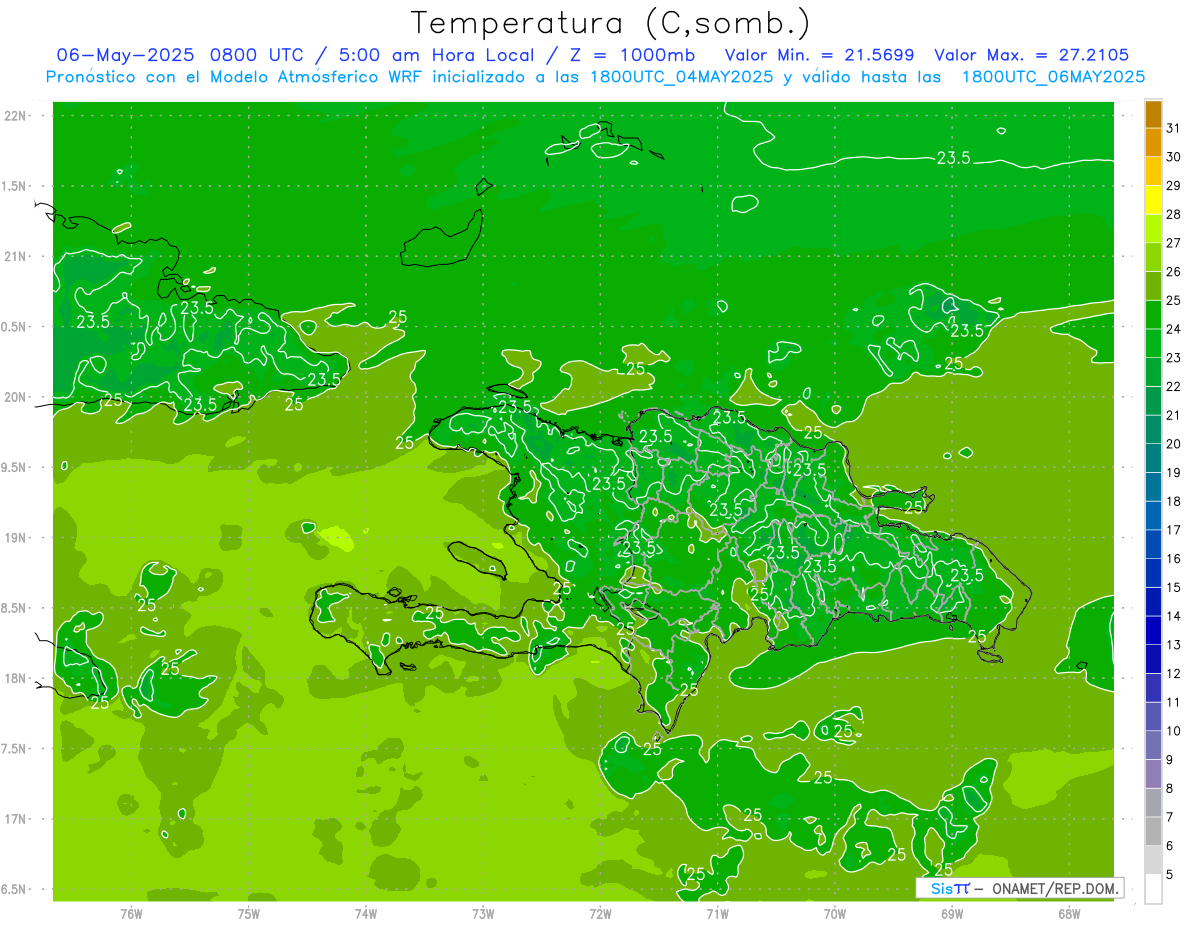Image resolution: width=1200 pixels, height=927 pixels.
Task: Pick the yellow swatch between 28 and 29
Action: (1153, 200)
